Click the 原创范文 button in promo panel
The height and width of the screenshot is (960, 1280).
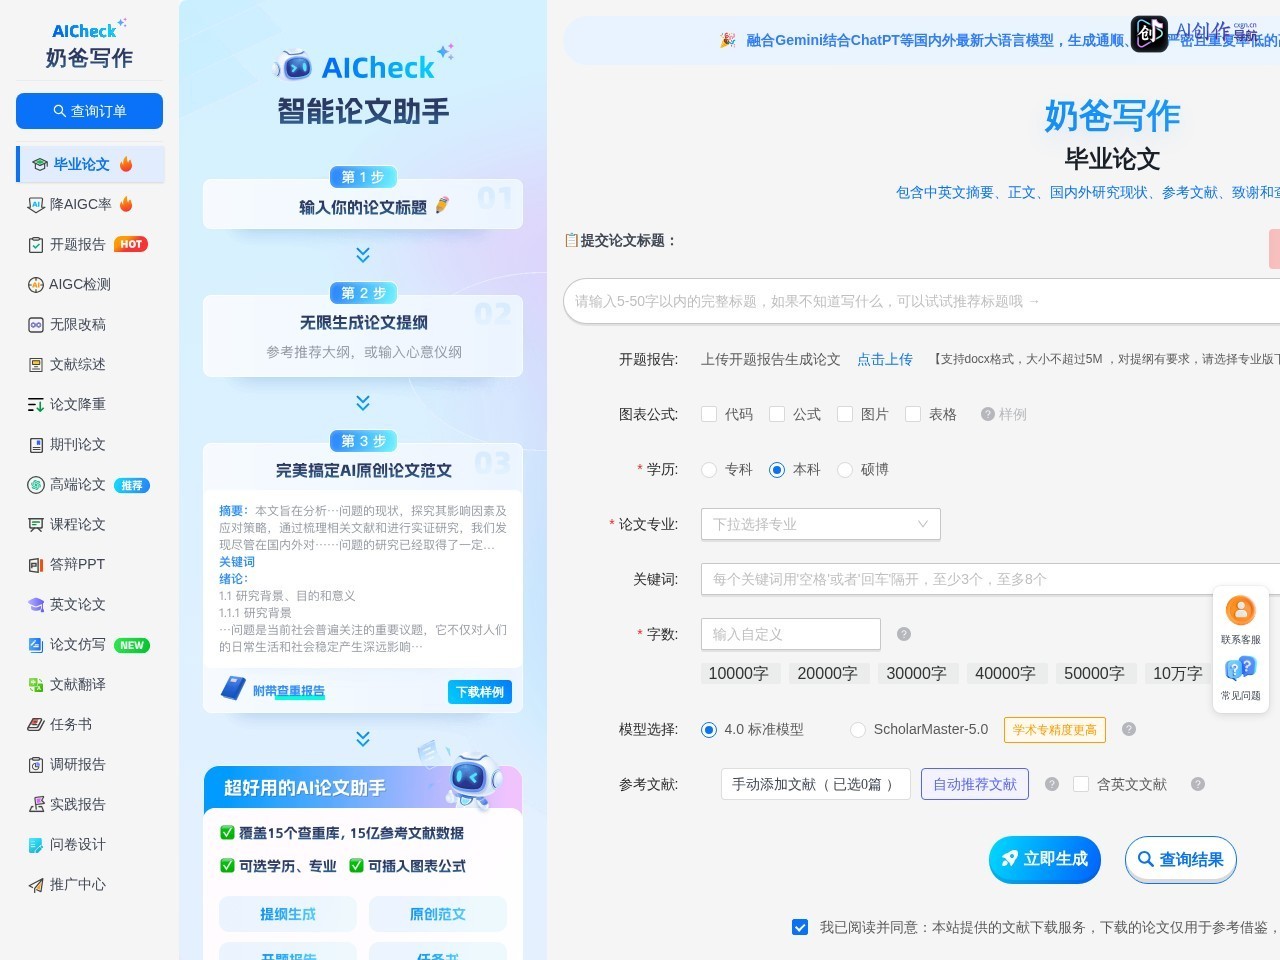pos(438,914)
